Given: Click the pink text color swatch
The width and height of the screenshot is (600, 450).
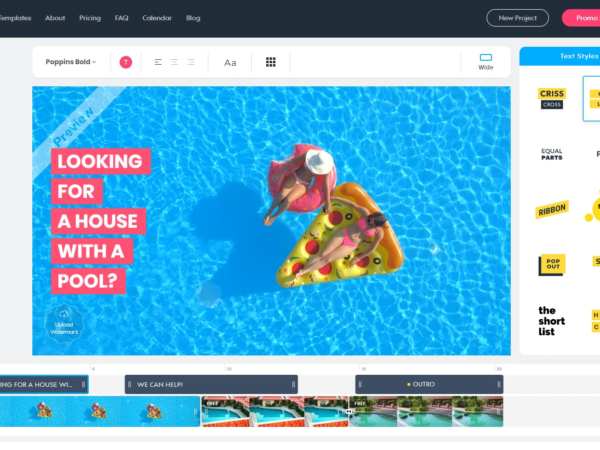Looking at the screenshot, I should (x=125, y=62).
